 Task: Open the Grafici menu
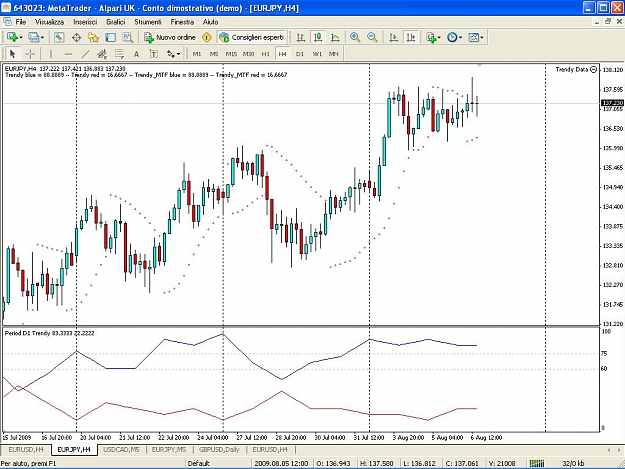116,22
